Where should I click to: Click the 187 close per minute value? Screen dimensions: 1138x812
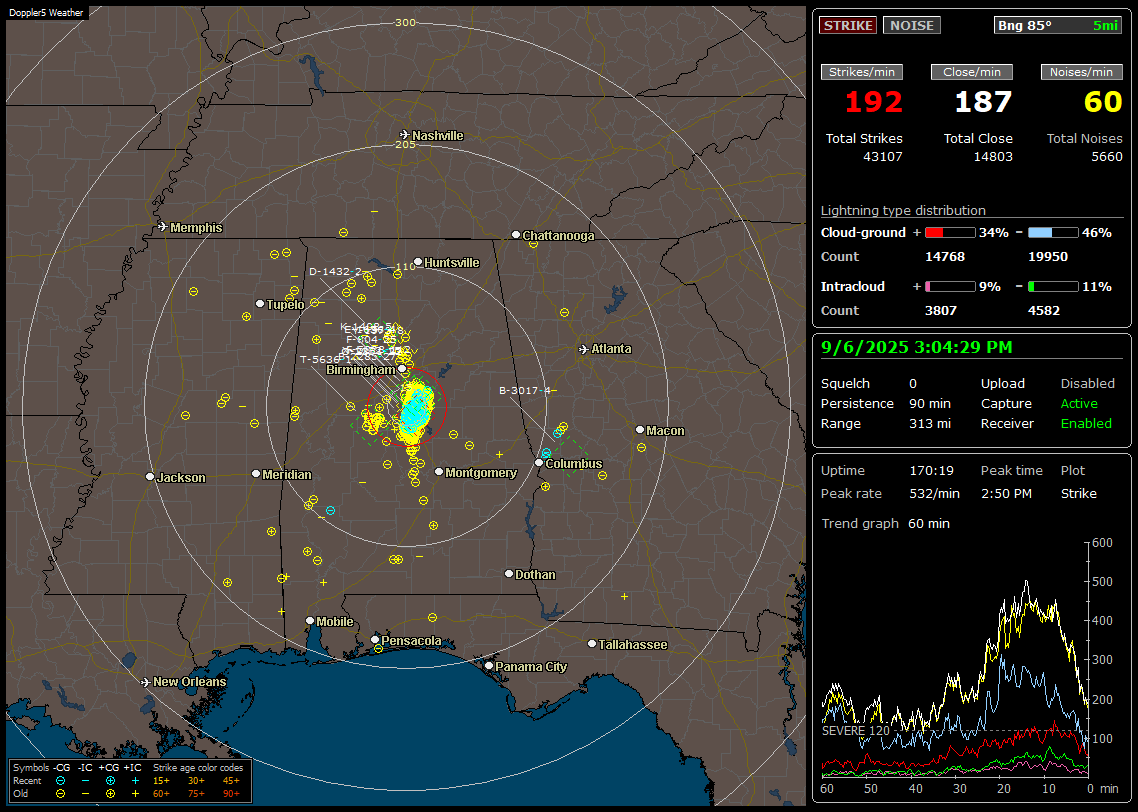point(983,102)
